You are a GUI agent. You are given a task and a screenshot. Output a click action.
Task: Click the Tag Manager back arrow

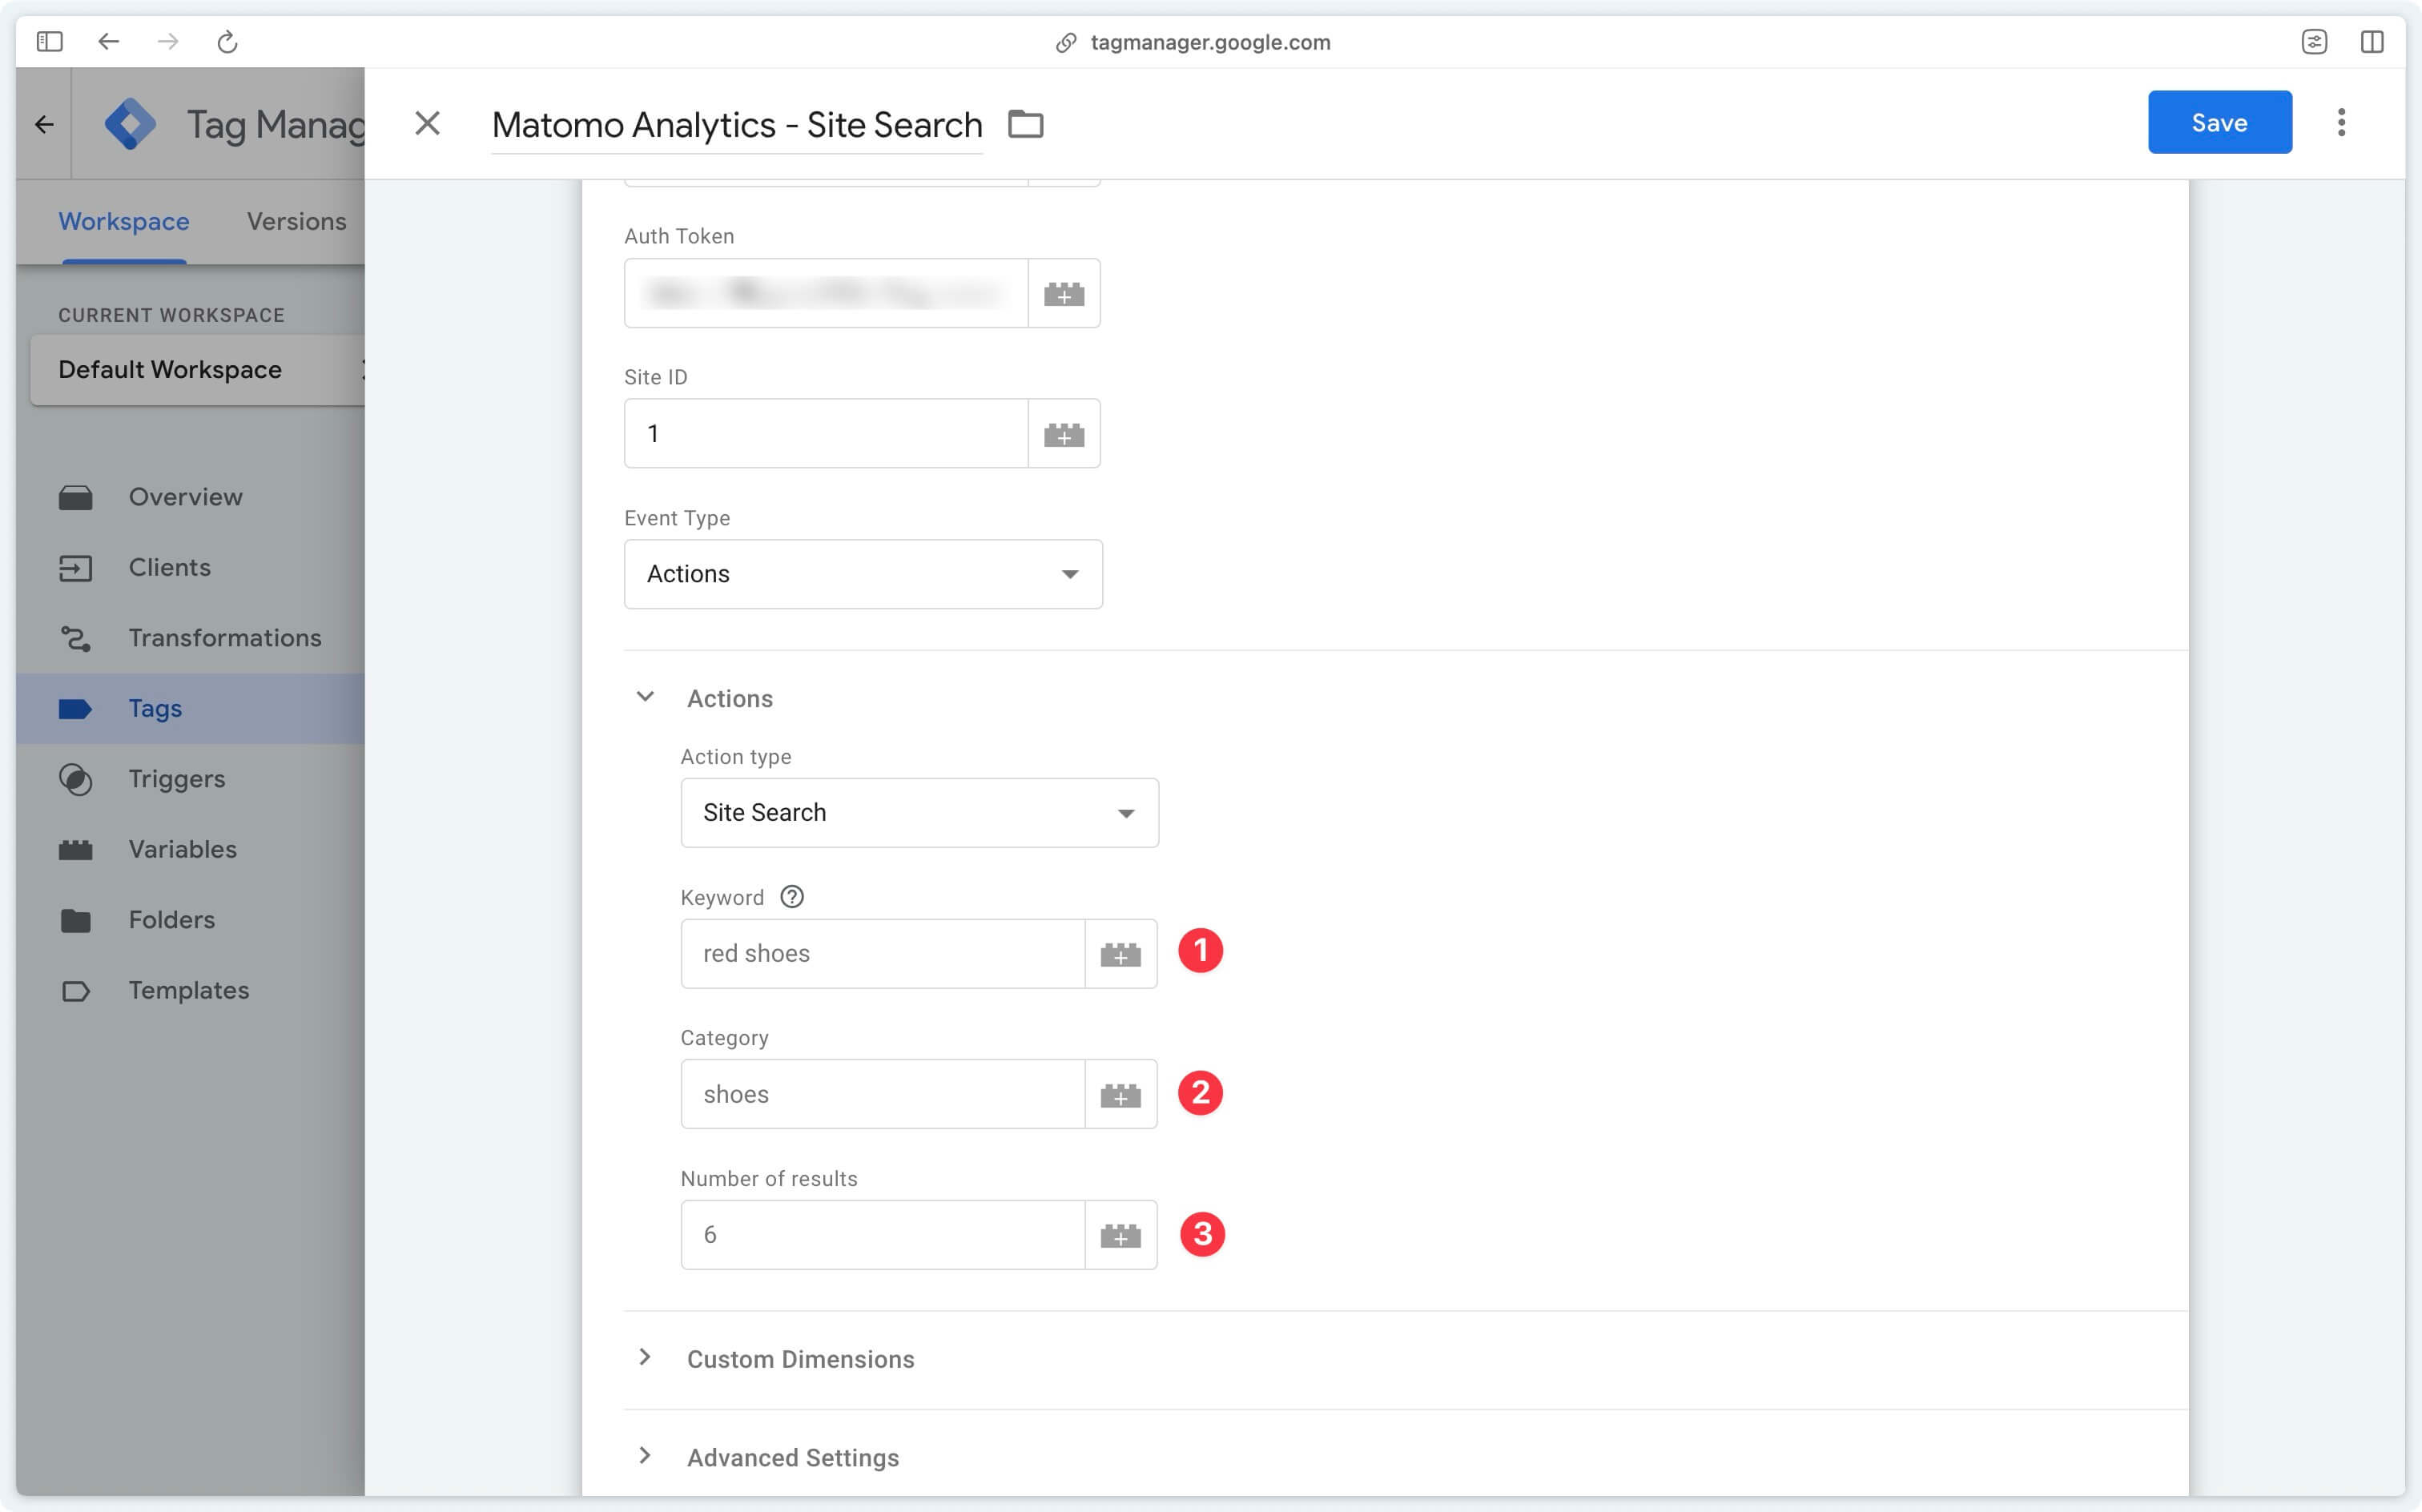[x=44, y=124]
